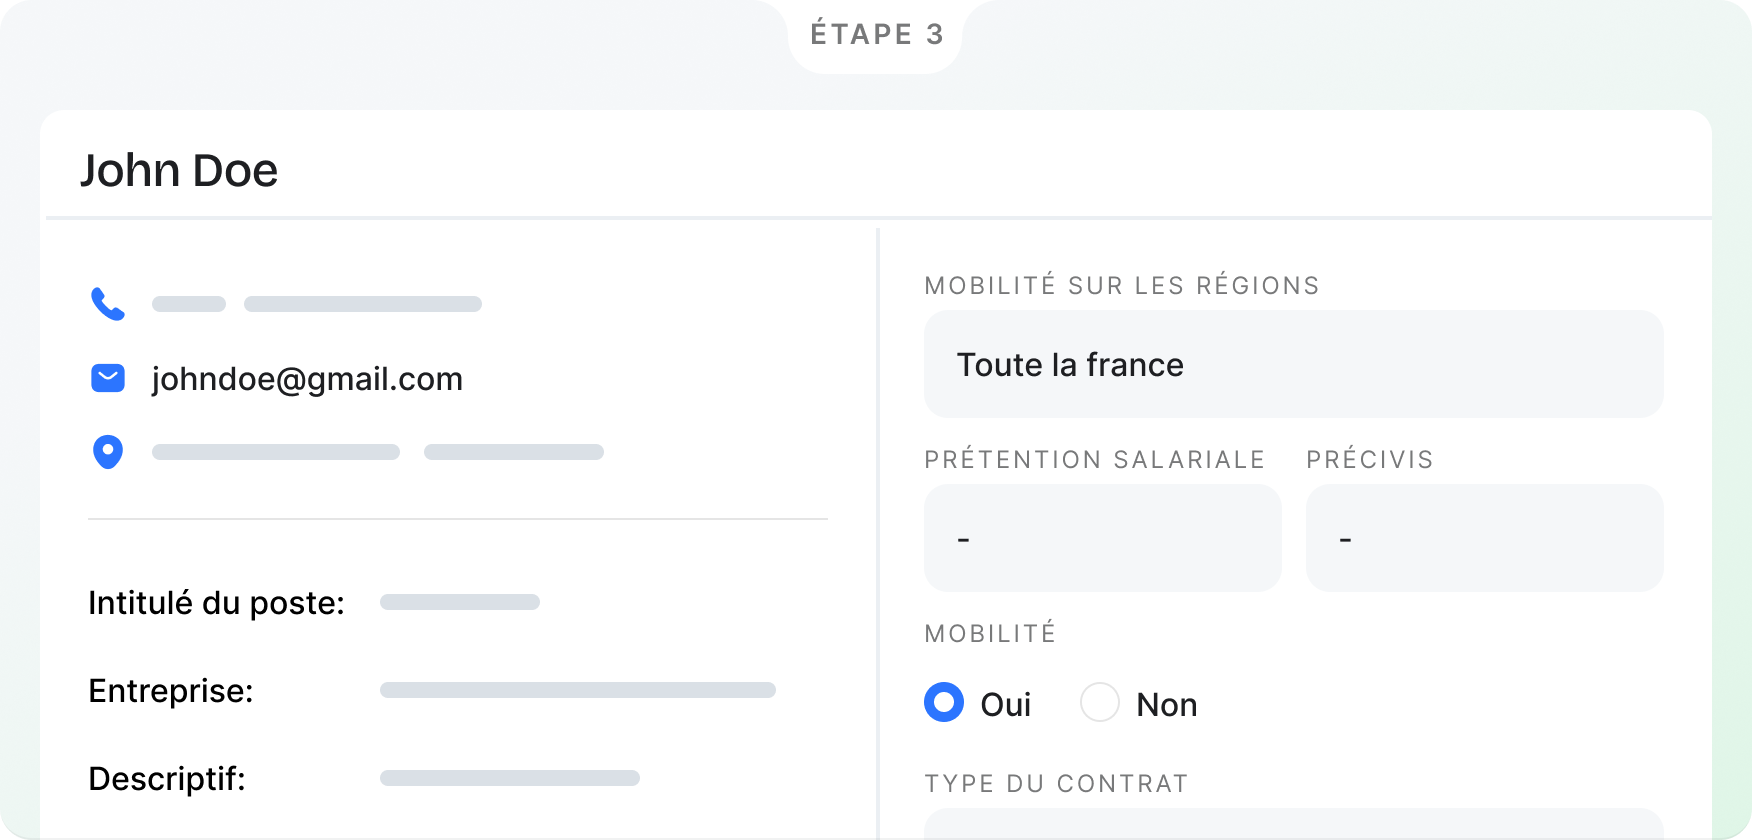Click the Descriptif value placeholder
This screenshot has height=840, width=1752.
click(x=510, y=778)
